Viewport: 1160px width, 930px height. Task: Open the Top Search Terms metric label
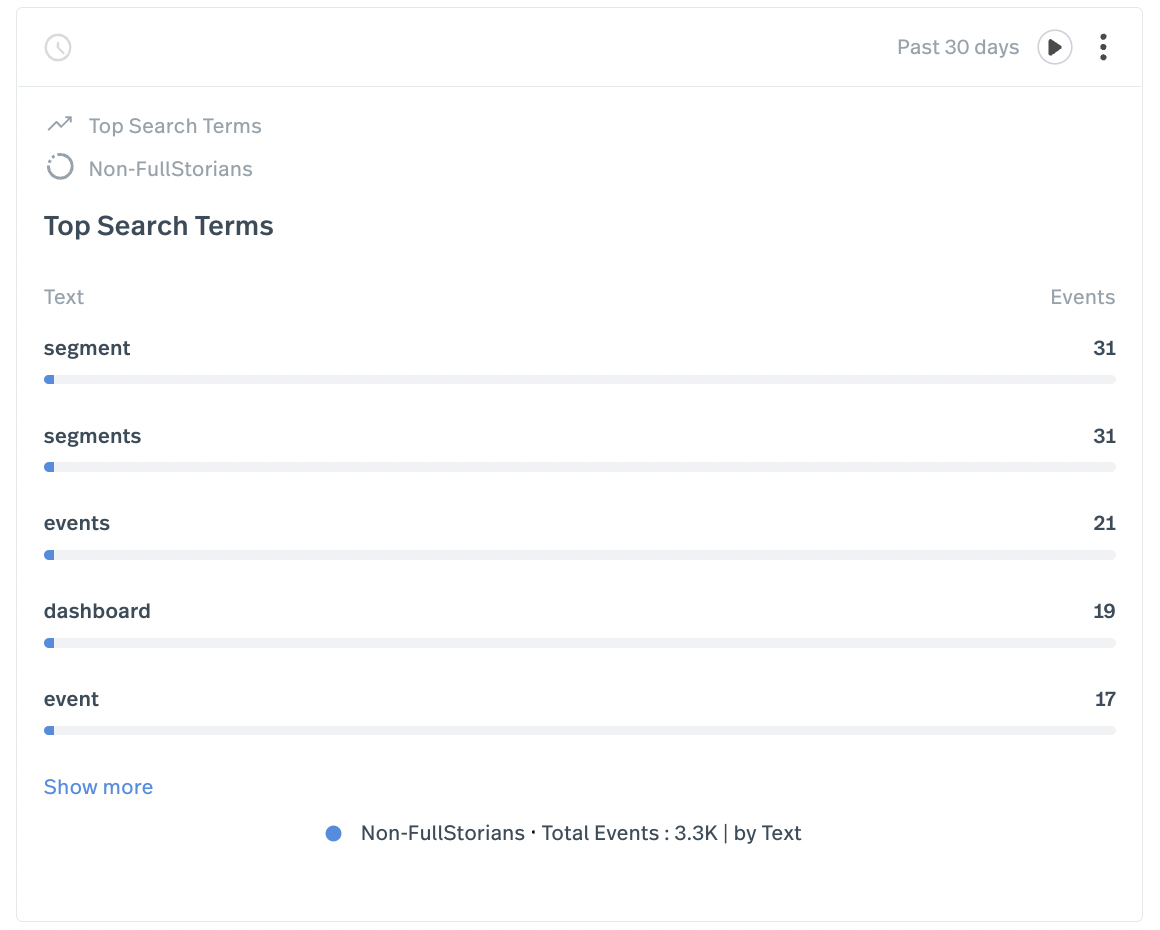pyautogui.click(x=175, y=126)
